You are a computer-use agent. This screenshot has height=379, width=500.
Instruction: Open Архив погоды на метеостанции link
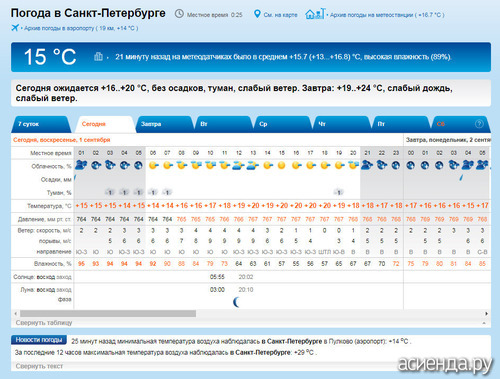point(387,15)
